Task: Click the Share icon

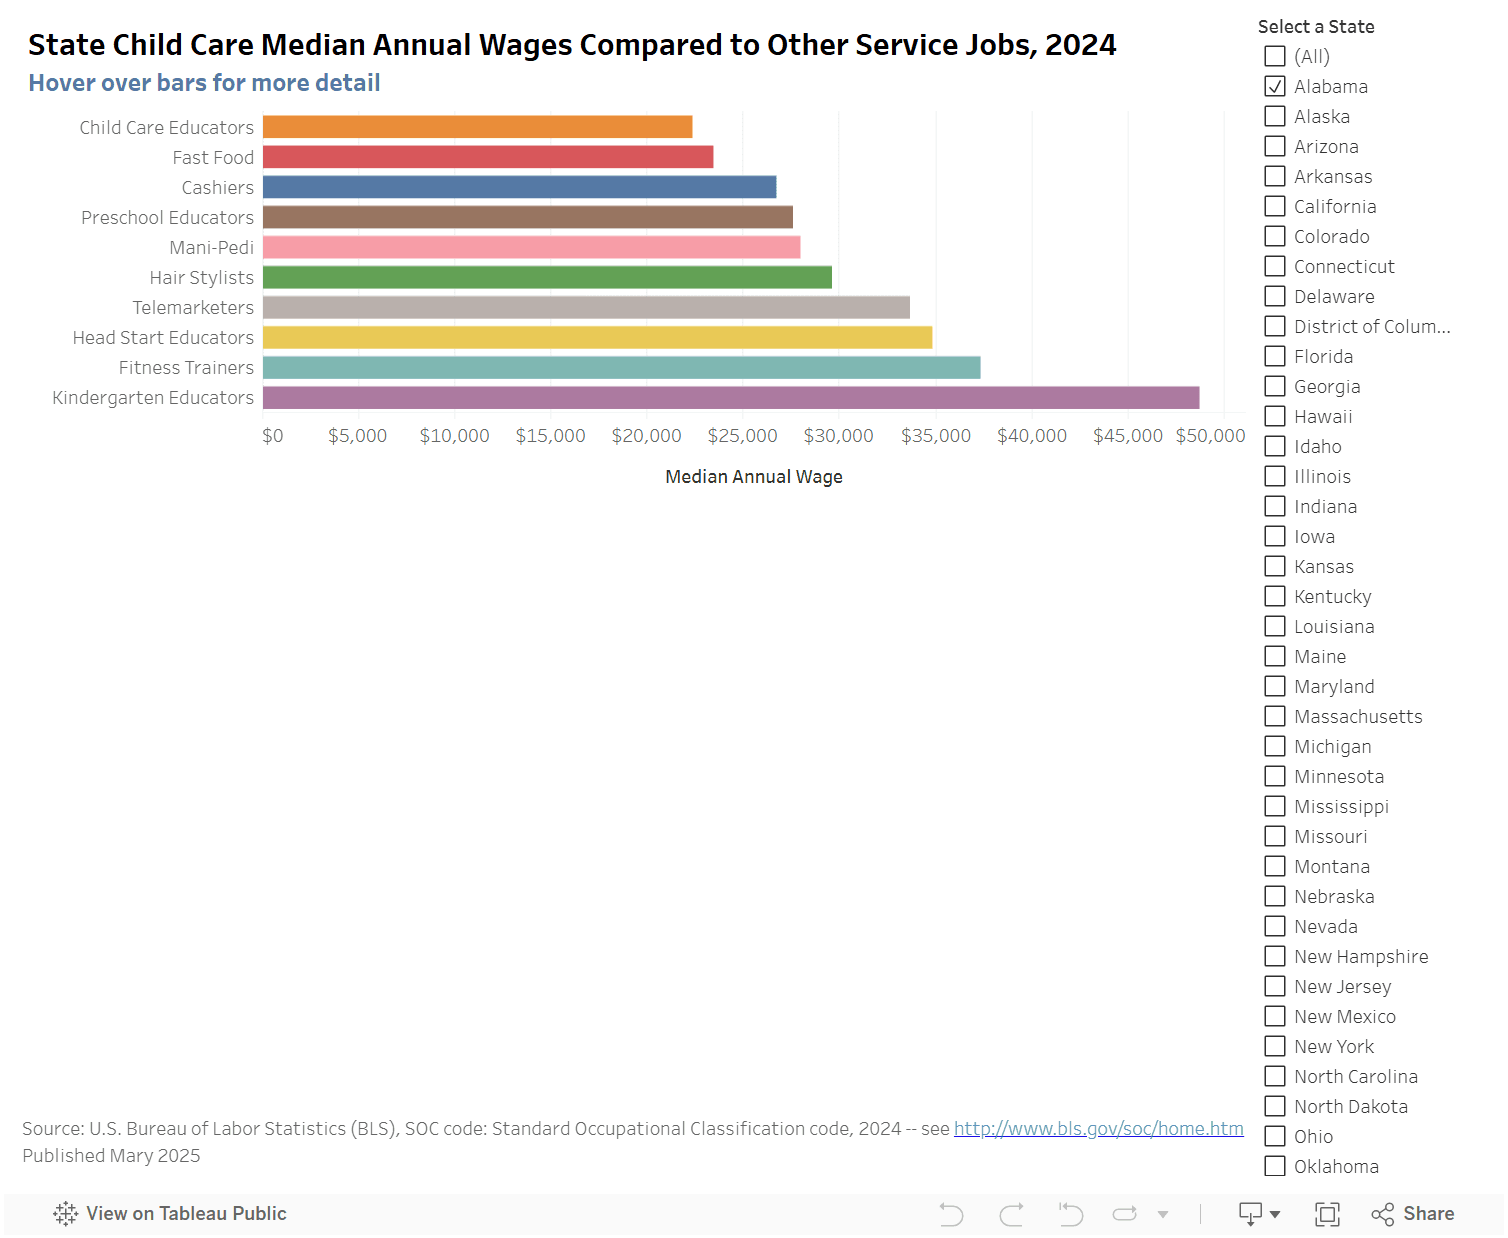Action: click(1412, 1214)
